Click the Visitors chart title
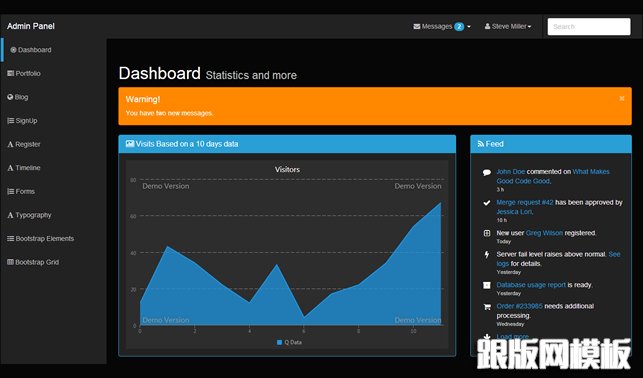This screenshot has width=643, height=378. 287,169
